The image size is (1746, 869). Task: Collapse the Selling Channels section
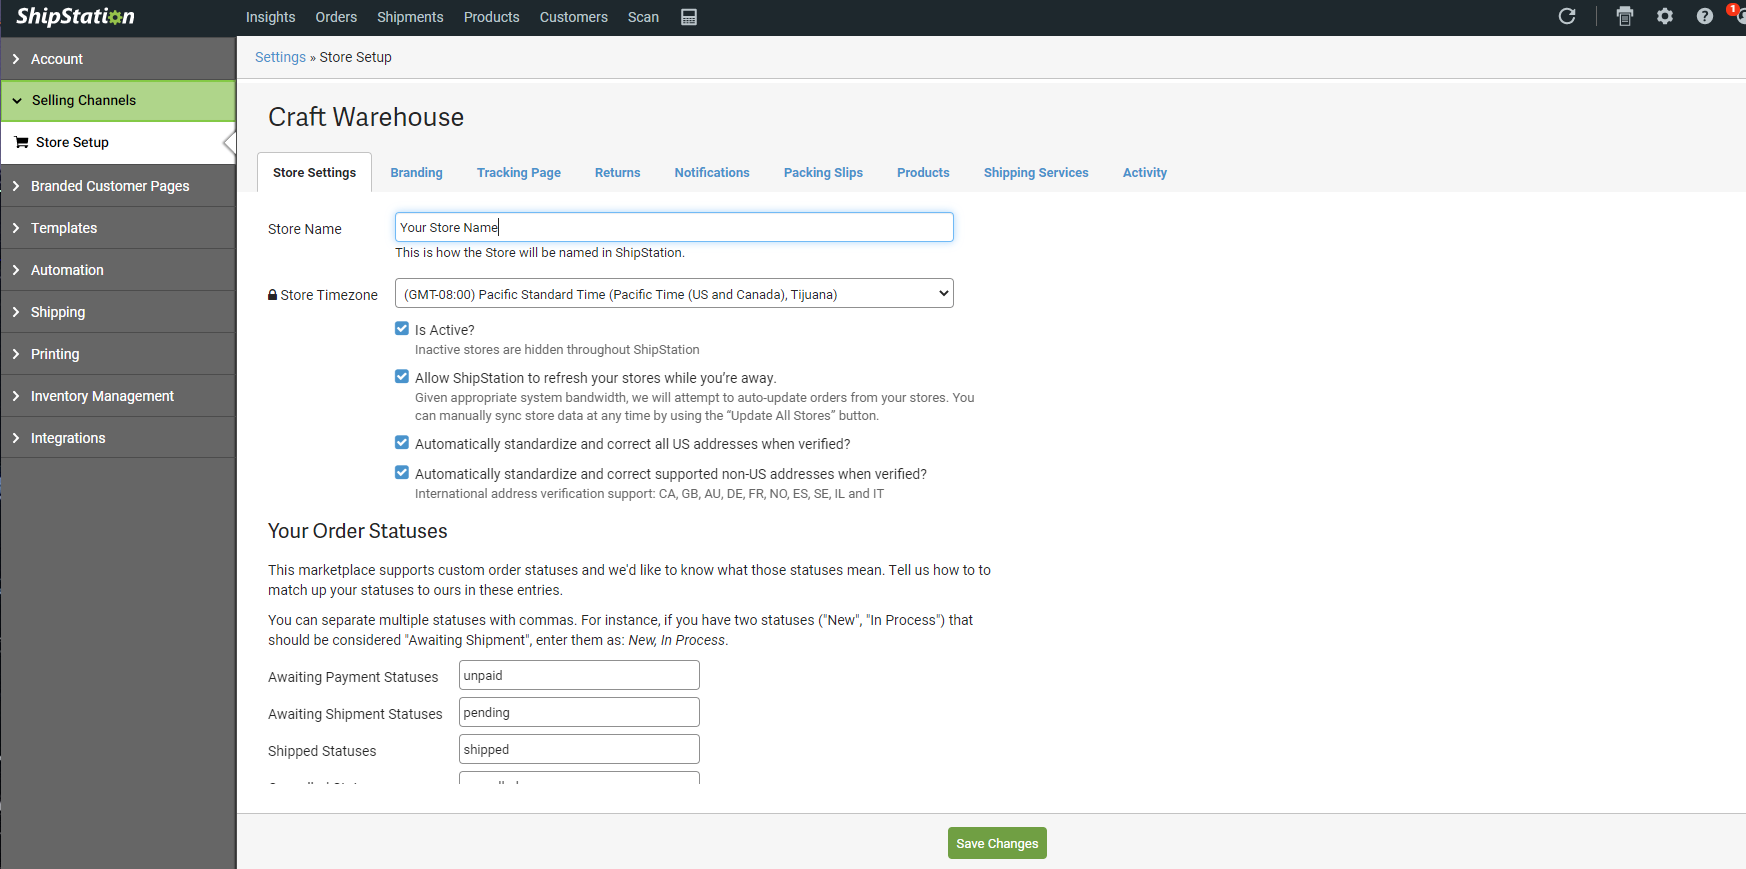[118, 100]
